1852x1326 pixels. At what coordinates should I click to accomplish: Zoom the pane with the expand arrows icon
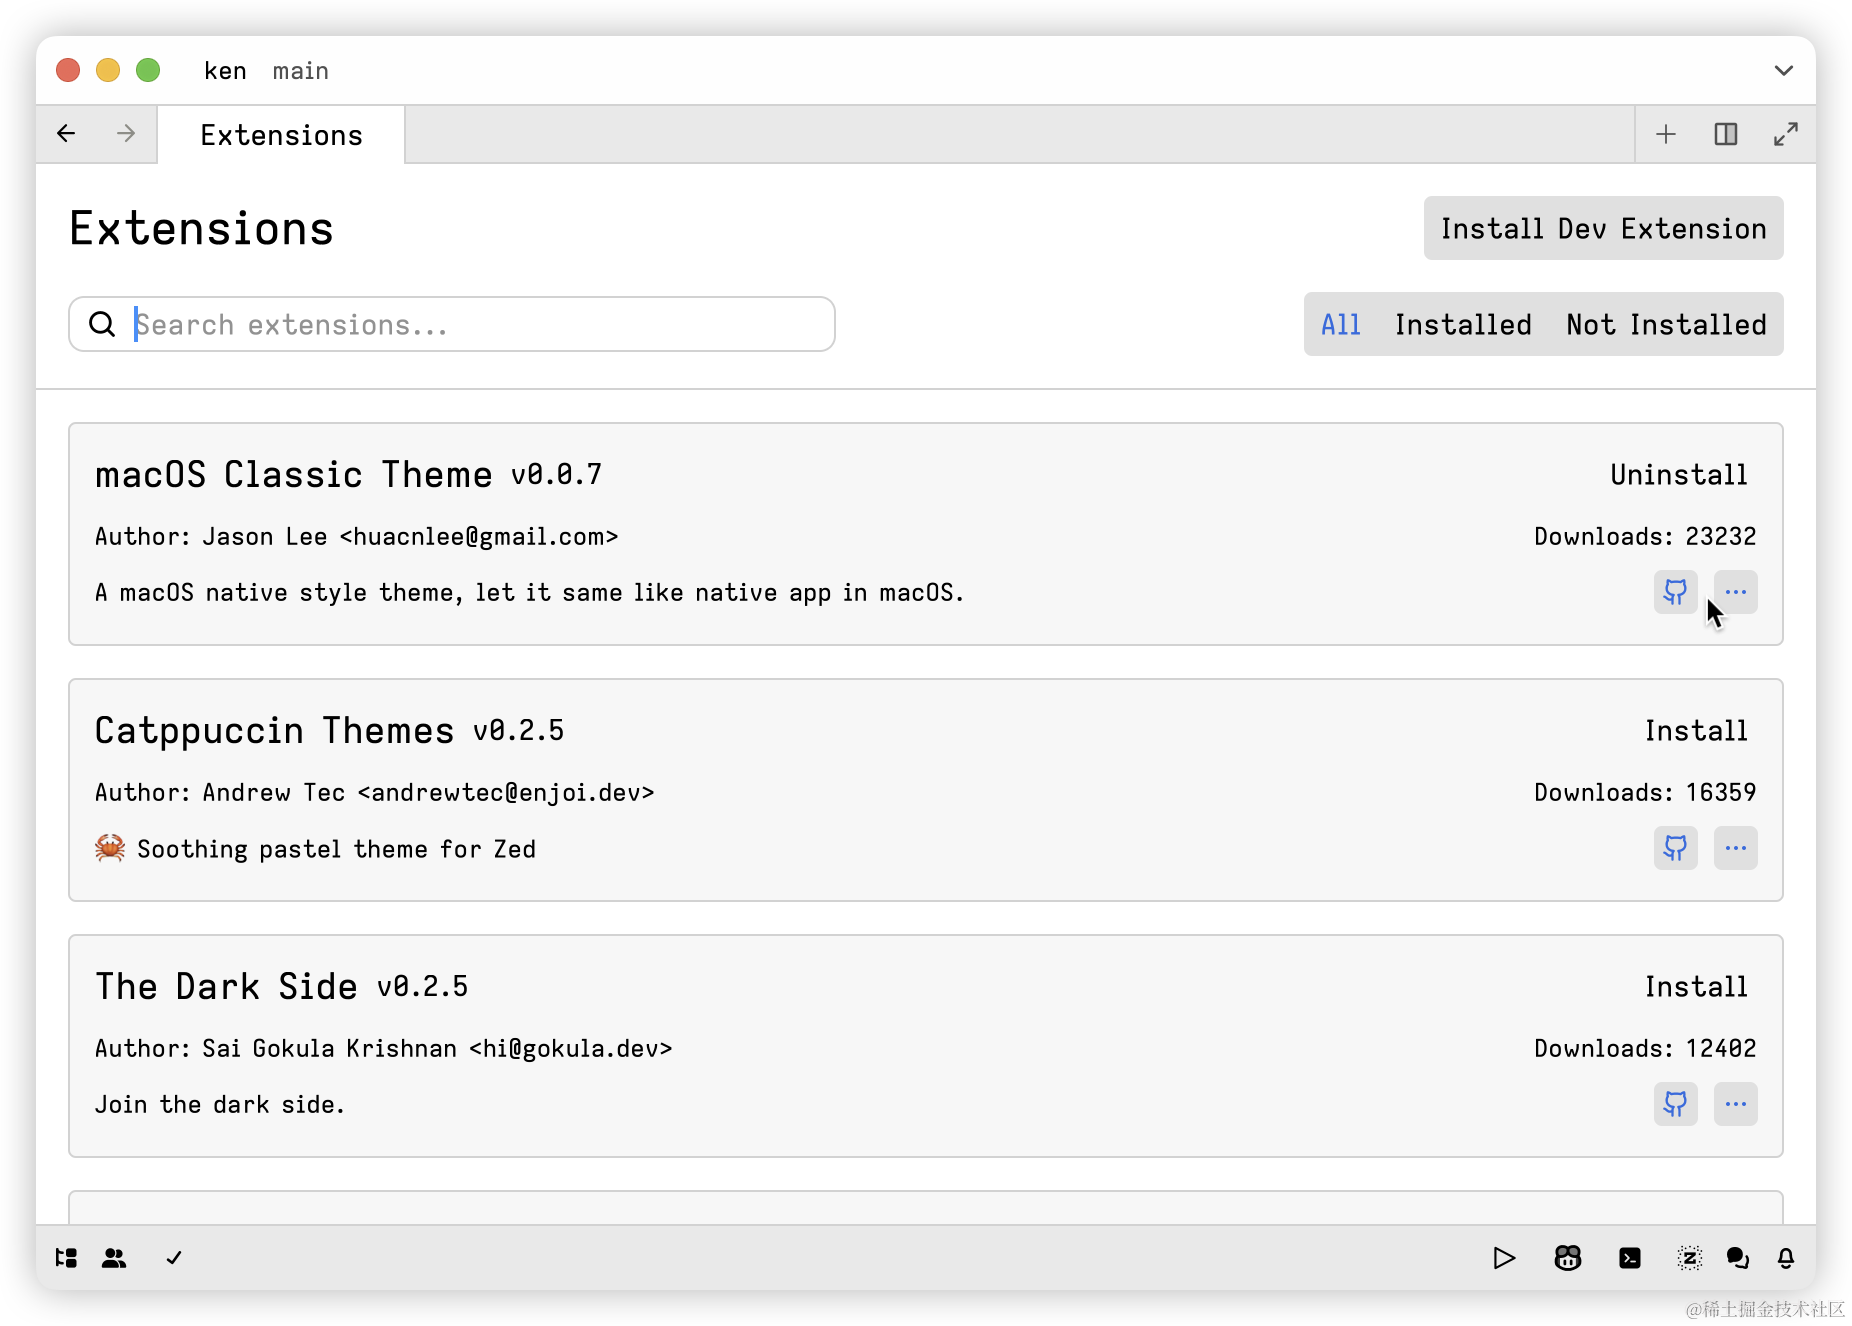coord(1786,134)
